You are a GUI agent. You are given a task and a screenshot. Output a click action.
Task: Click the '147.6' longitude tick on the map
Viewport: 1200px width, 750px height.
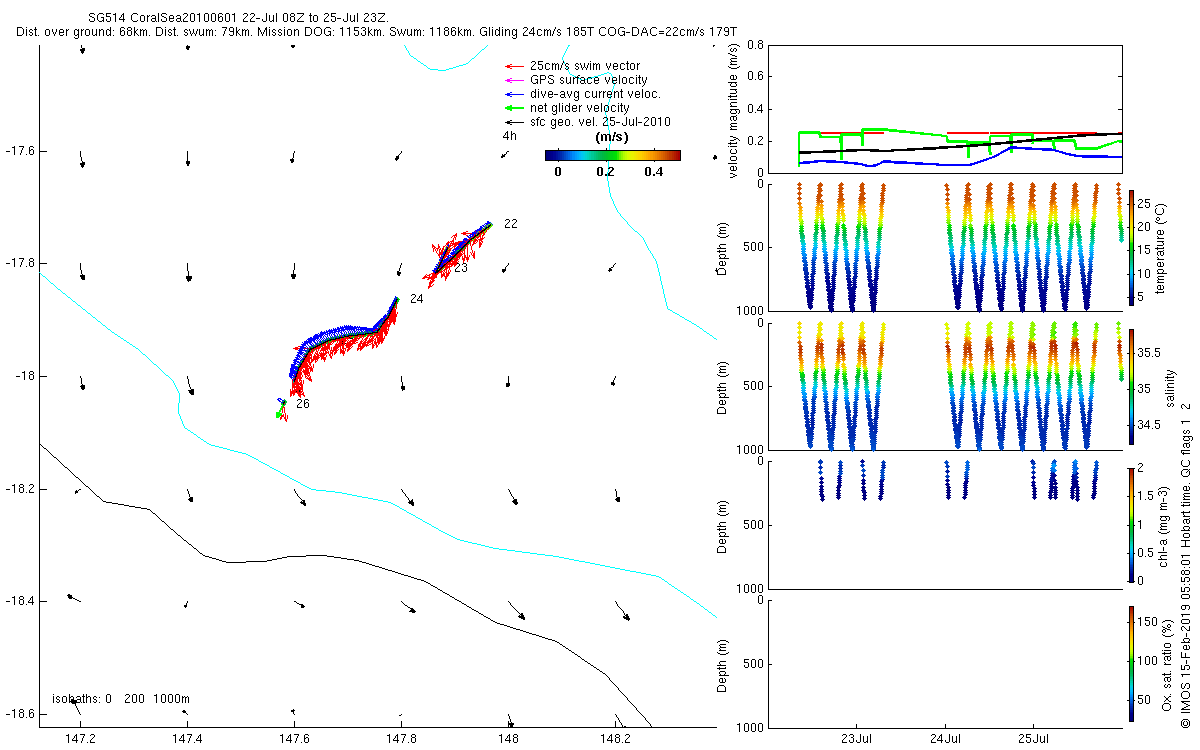(294, 739)
